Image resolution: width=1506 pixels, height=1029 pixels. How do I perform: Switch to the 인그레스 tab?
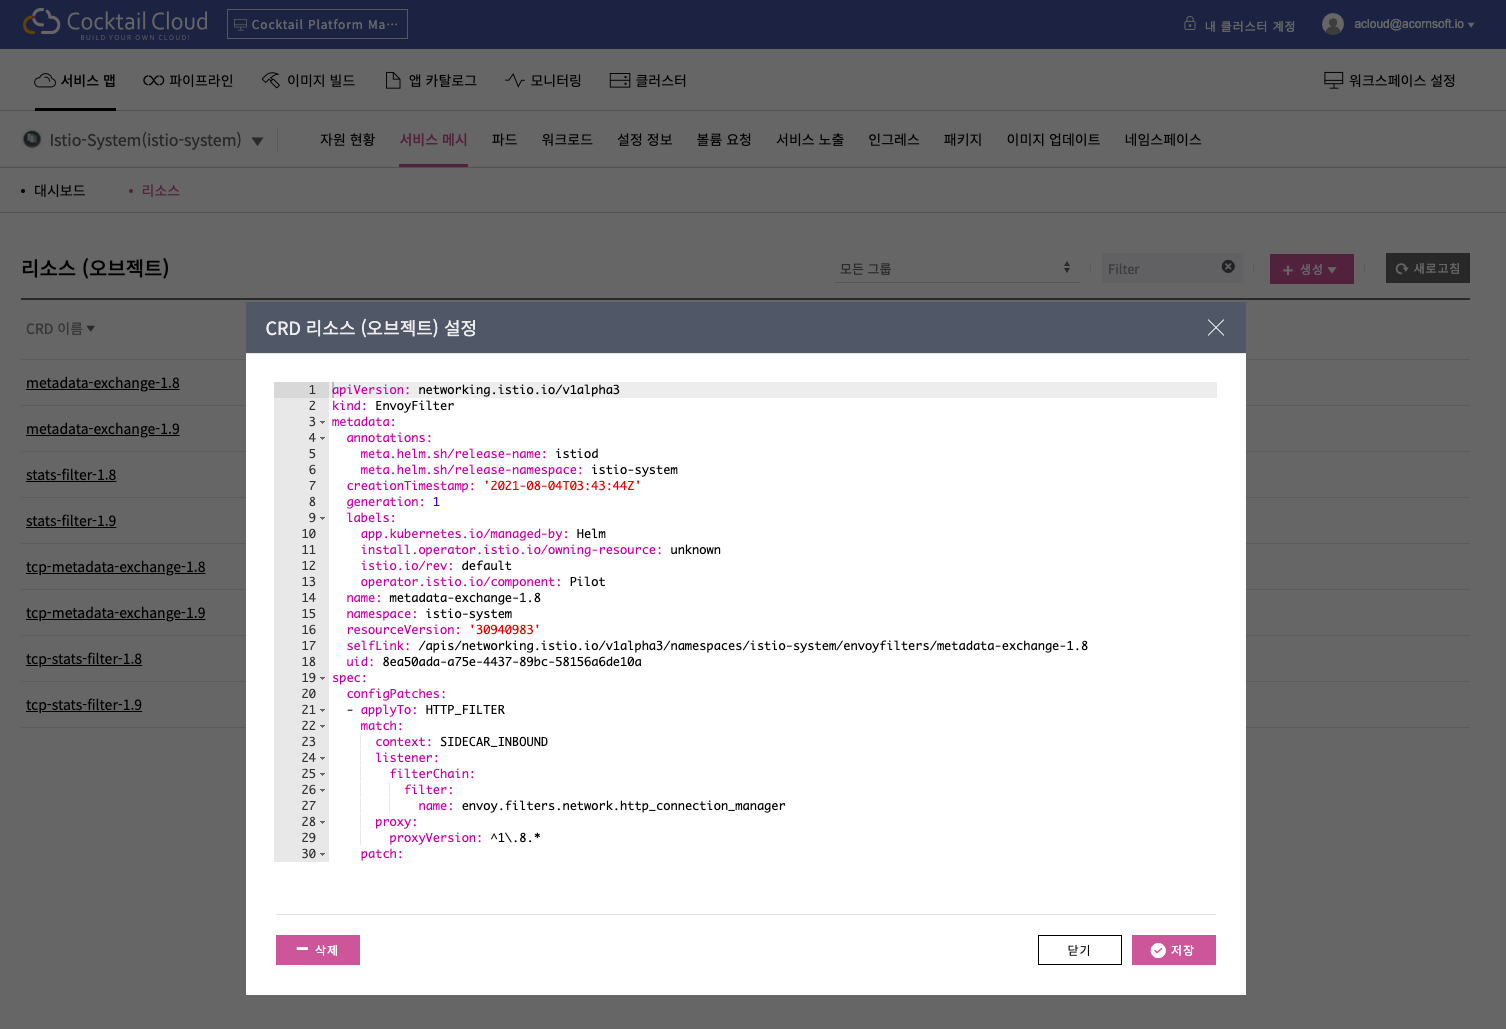893,140
